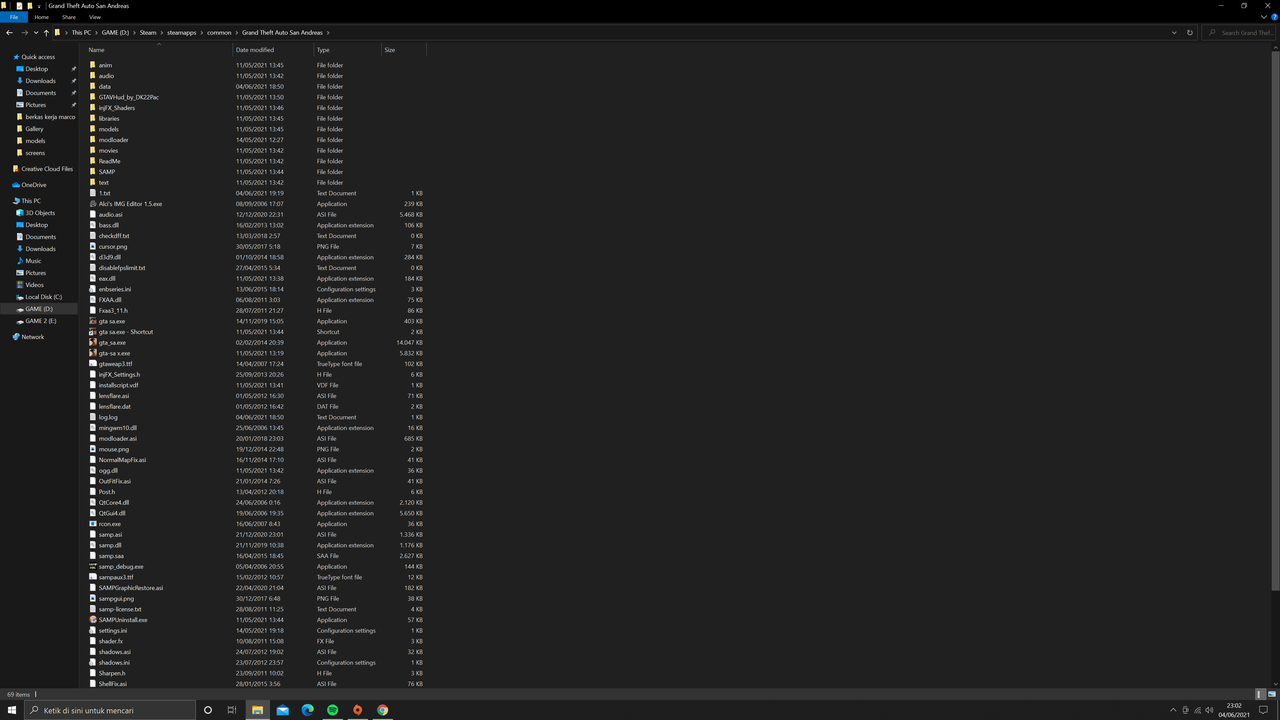Image resolution: width=1280 pixels, height=720 pixels.
Task: Go back with the Back arrow
Action: coord(9,32)
